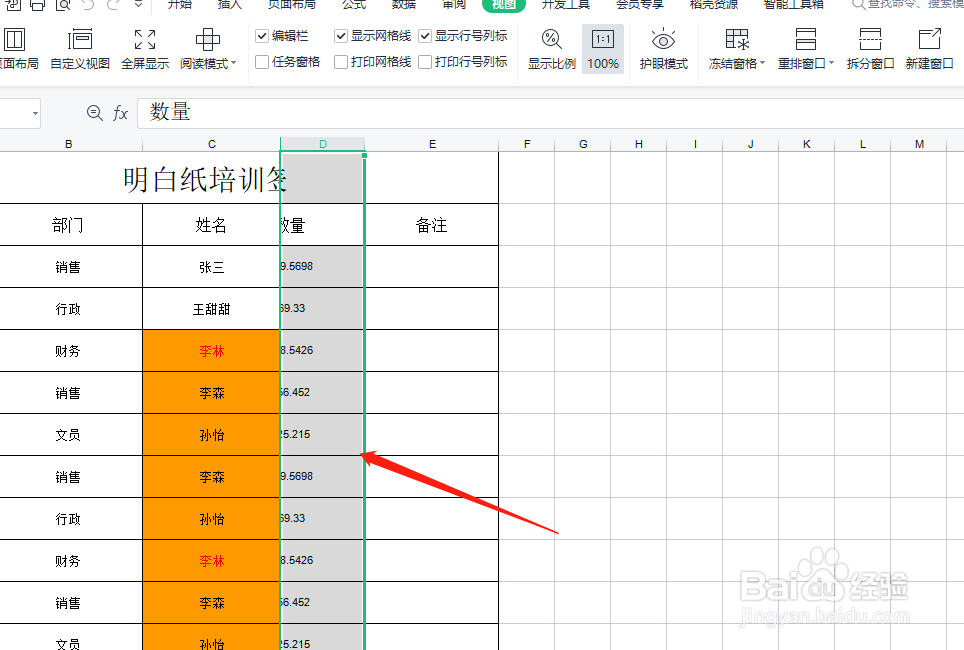The image size is (964, 650).
Task: Open the 开发工具 developer tab
Action: [566, 5]
